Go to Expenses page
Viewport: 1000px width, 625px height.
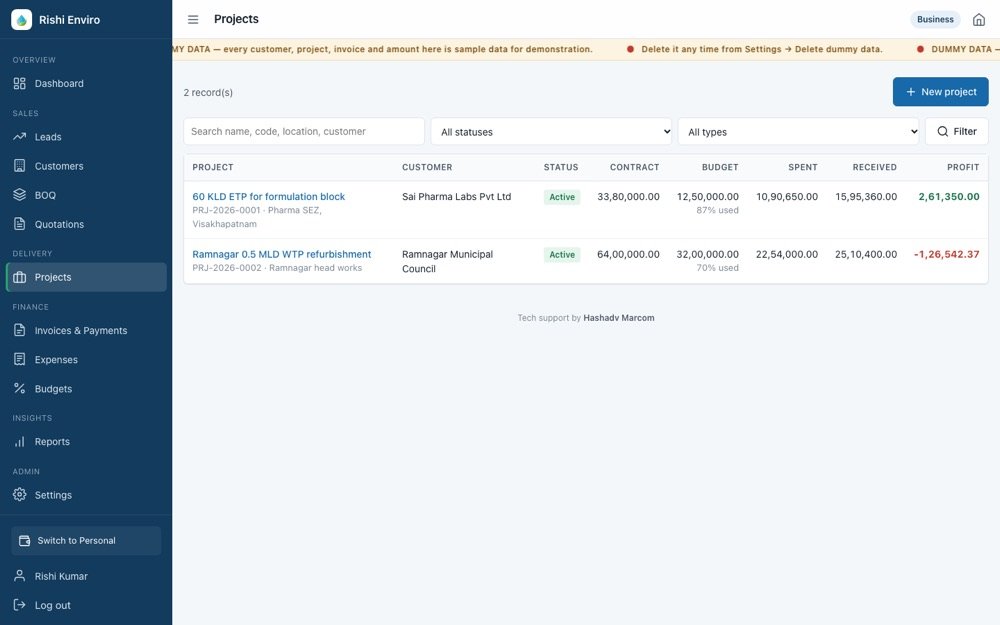click(x=86, y=360)
